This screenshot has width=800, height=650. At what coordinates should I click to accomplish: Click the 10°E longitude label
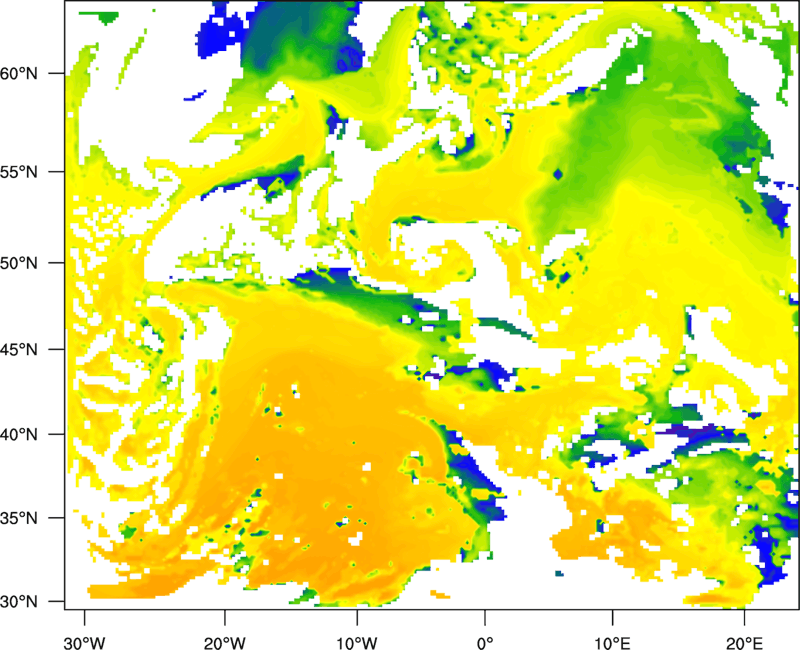pos(611,643)
